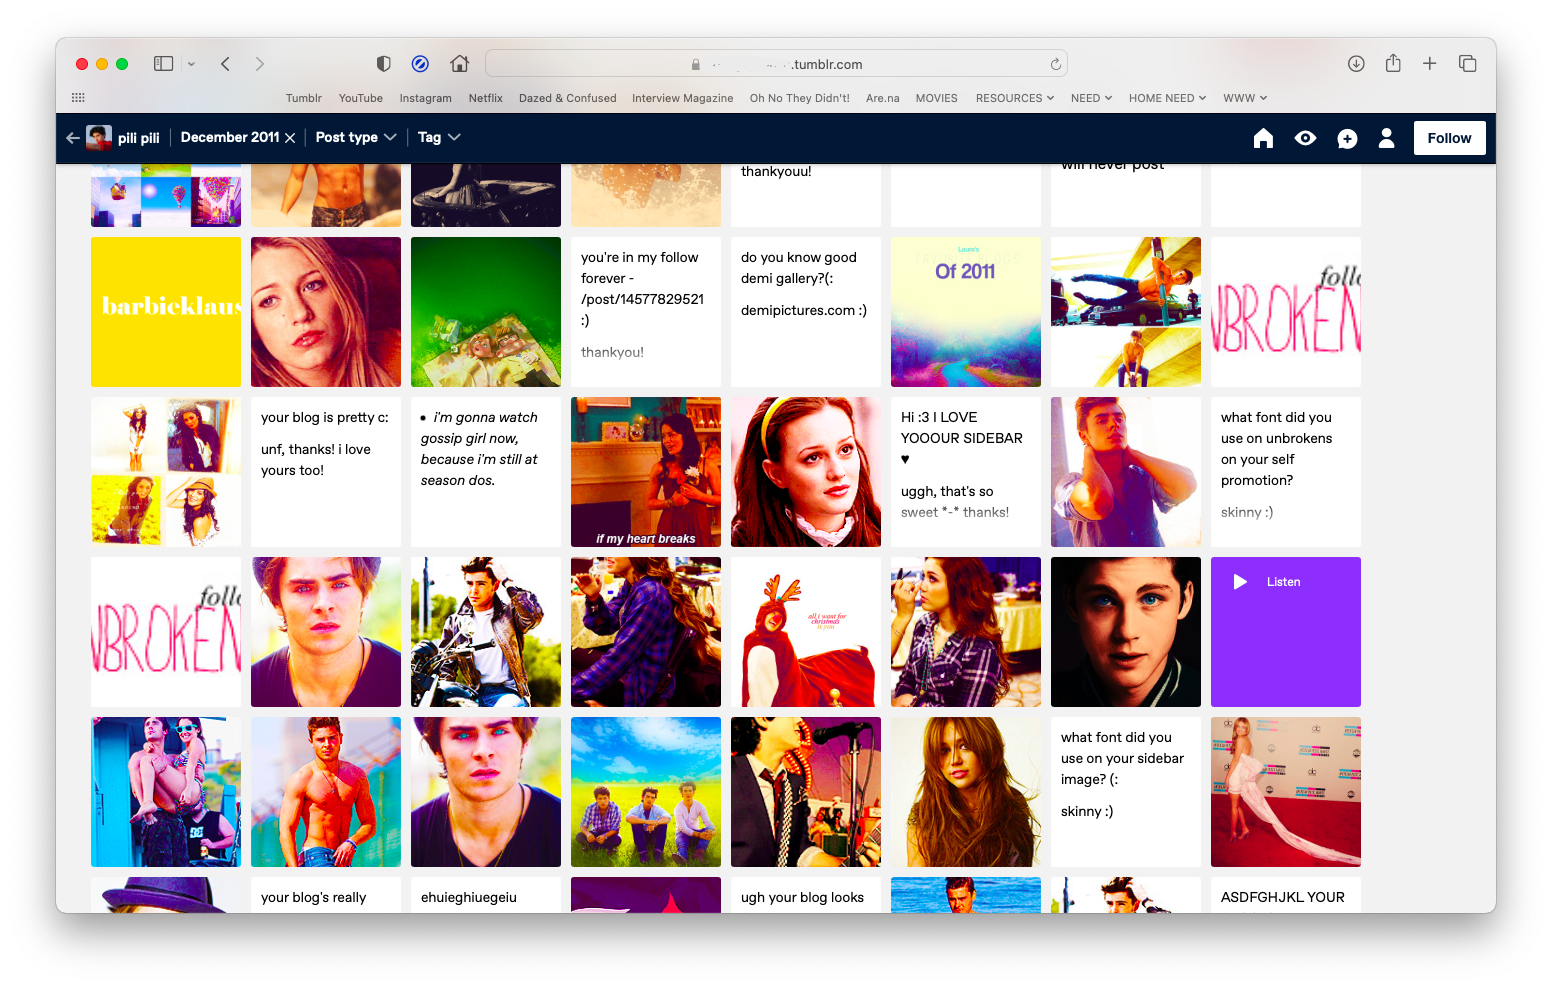Expand the Tag filter dropdown
The height and width of the screenshot is (987, 1552).
[x=439, y=137]
